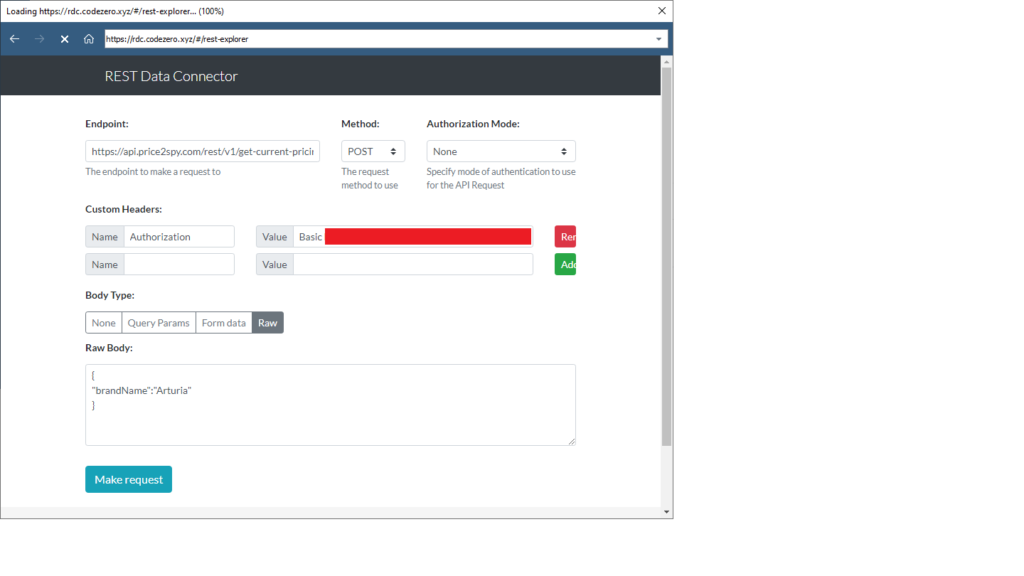The width and height of the screenshot is (1024, 576).
Task: Remove the Authorization custom header
Action: pyautogui.click(x=566, y=236)
